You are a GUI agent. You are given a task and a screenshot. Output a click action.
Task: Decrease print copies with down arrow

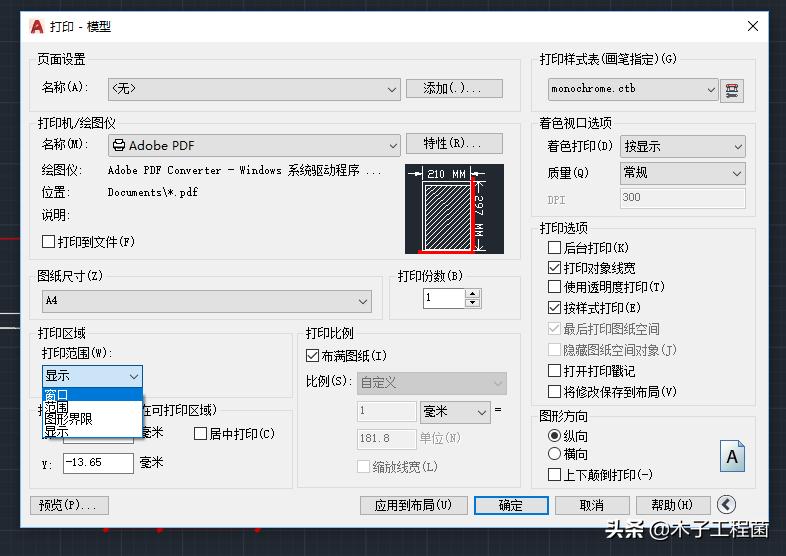pos(473,302)
